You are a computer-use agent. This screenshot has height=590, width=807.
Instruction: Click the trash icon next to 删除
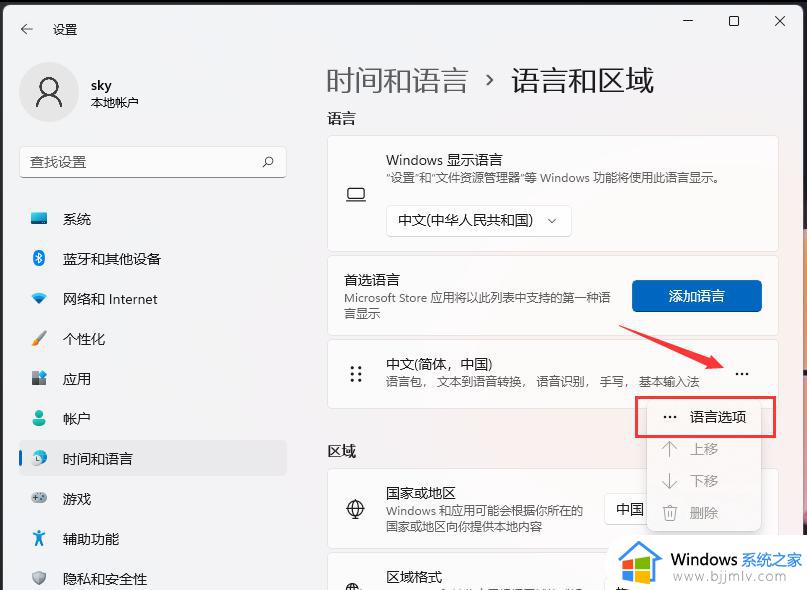[x=670, y=513]
